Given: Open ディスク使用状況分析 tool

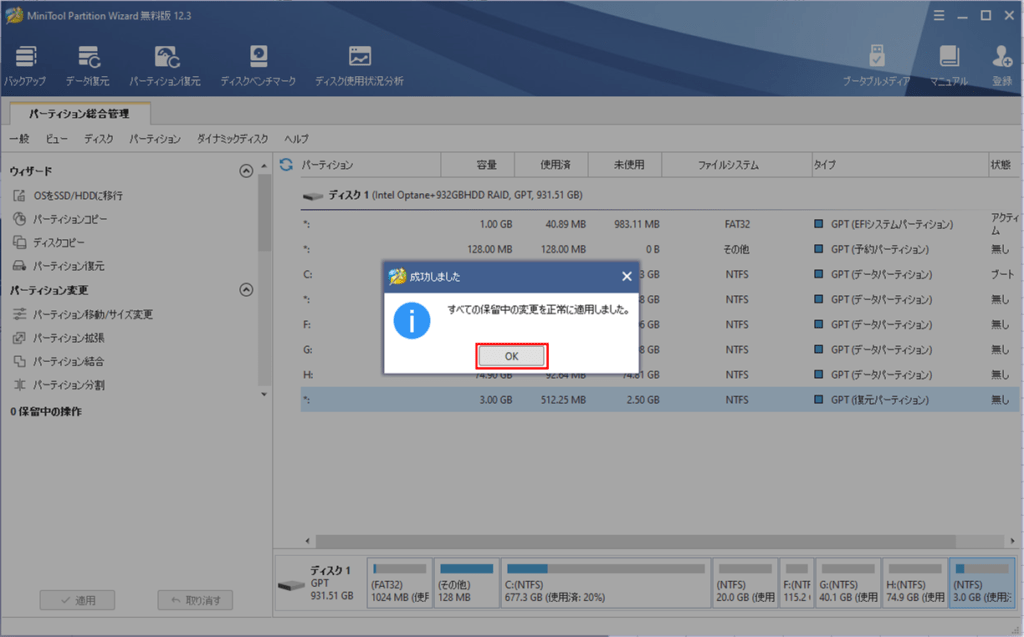Looking at the screenshot, I should pyautogui.click(x=359, y=64).
